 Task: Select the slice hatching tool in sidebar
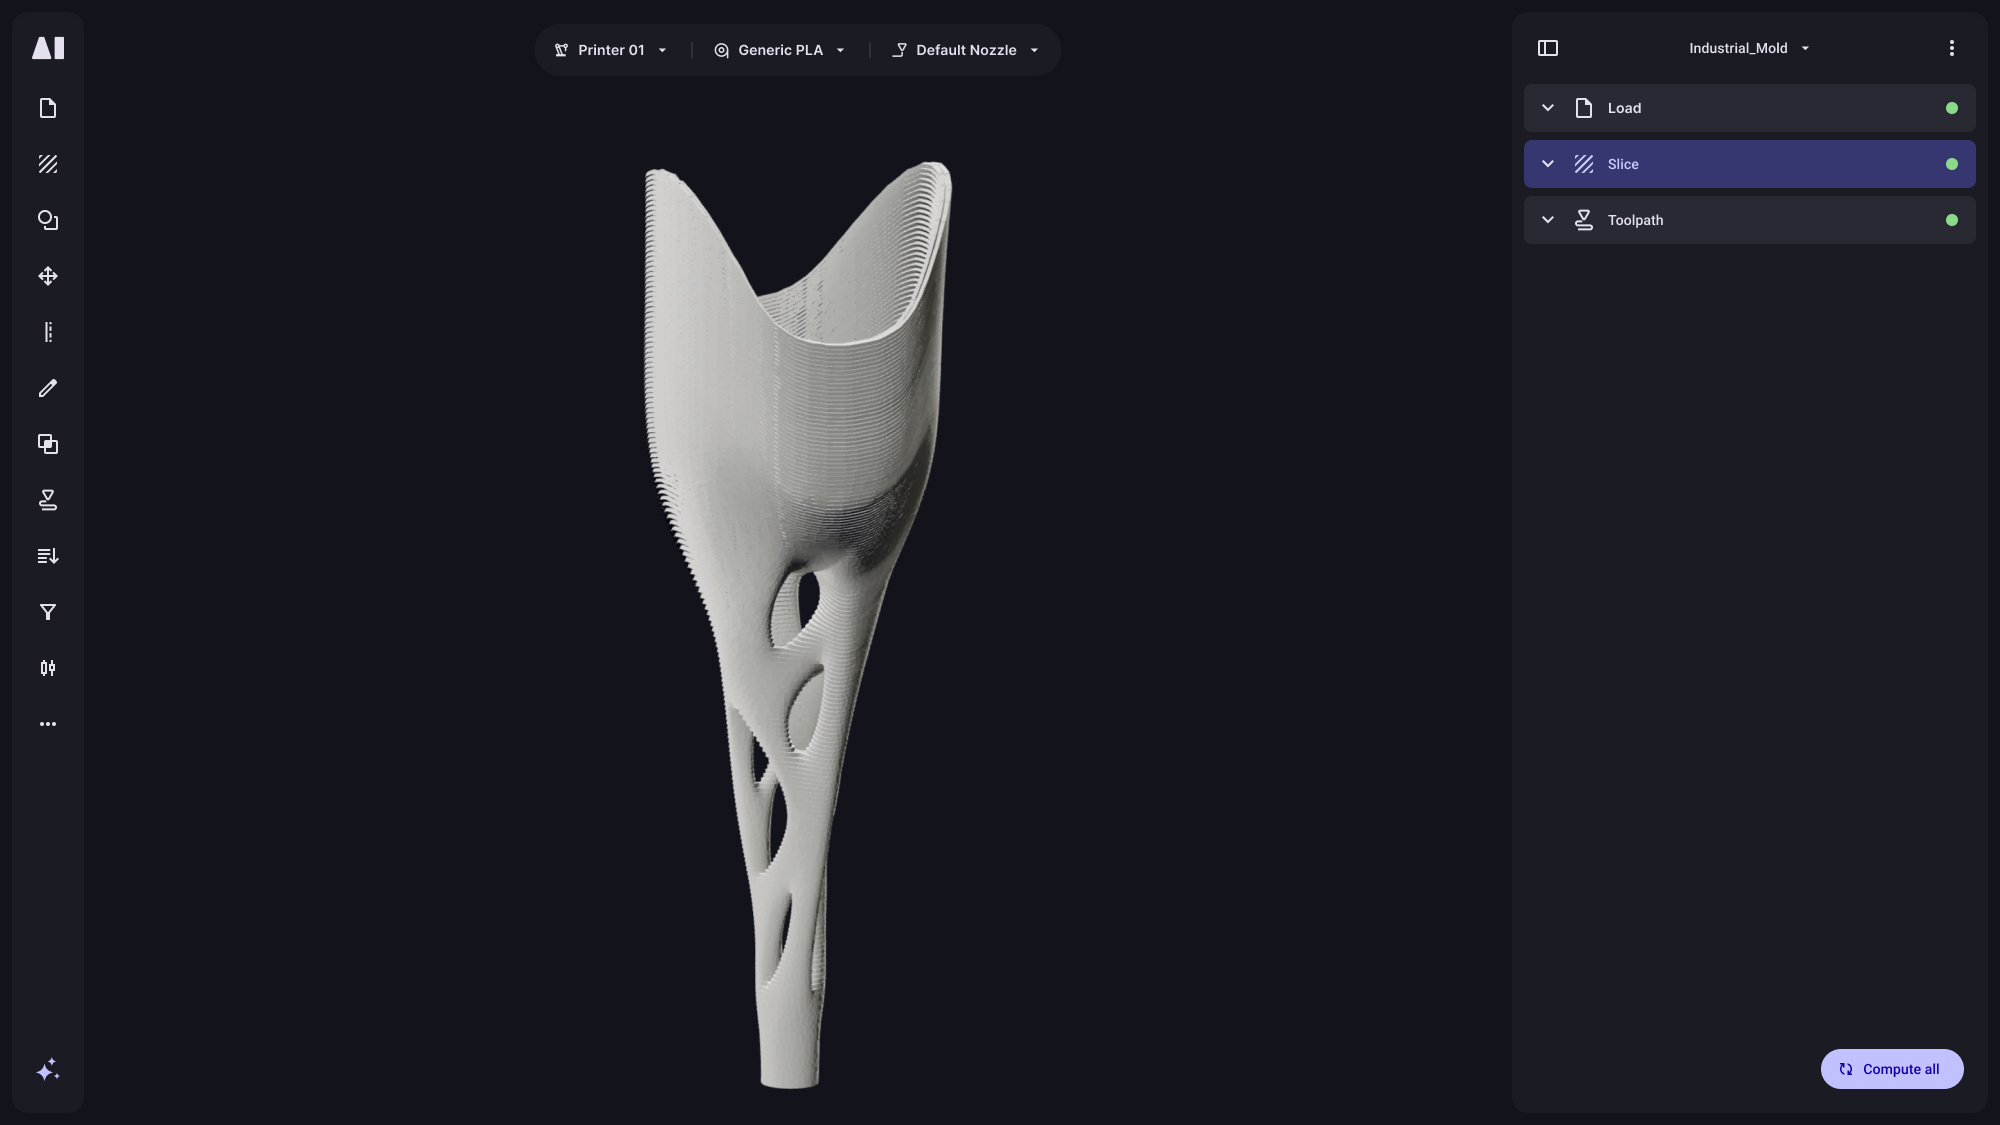(x=48, y=164)
